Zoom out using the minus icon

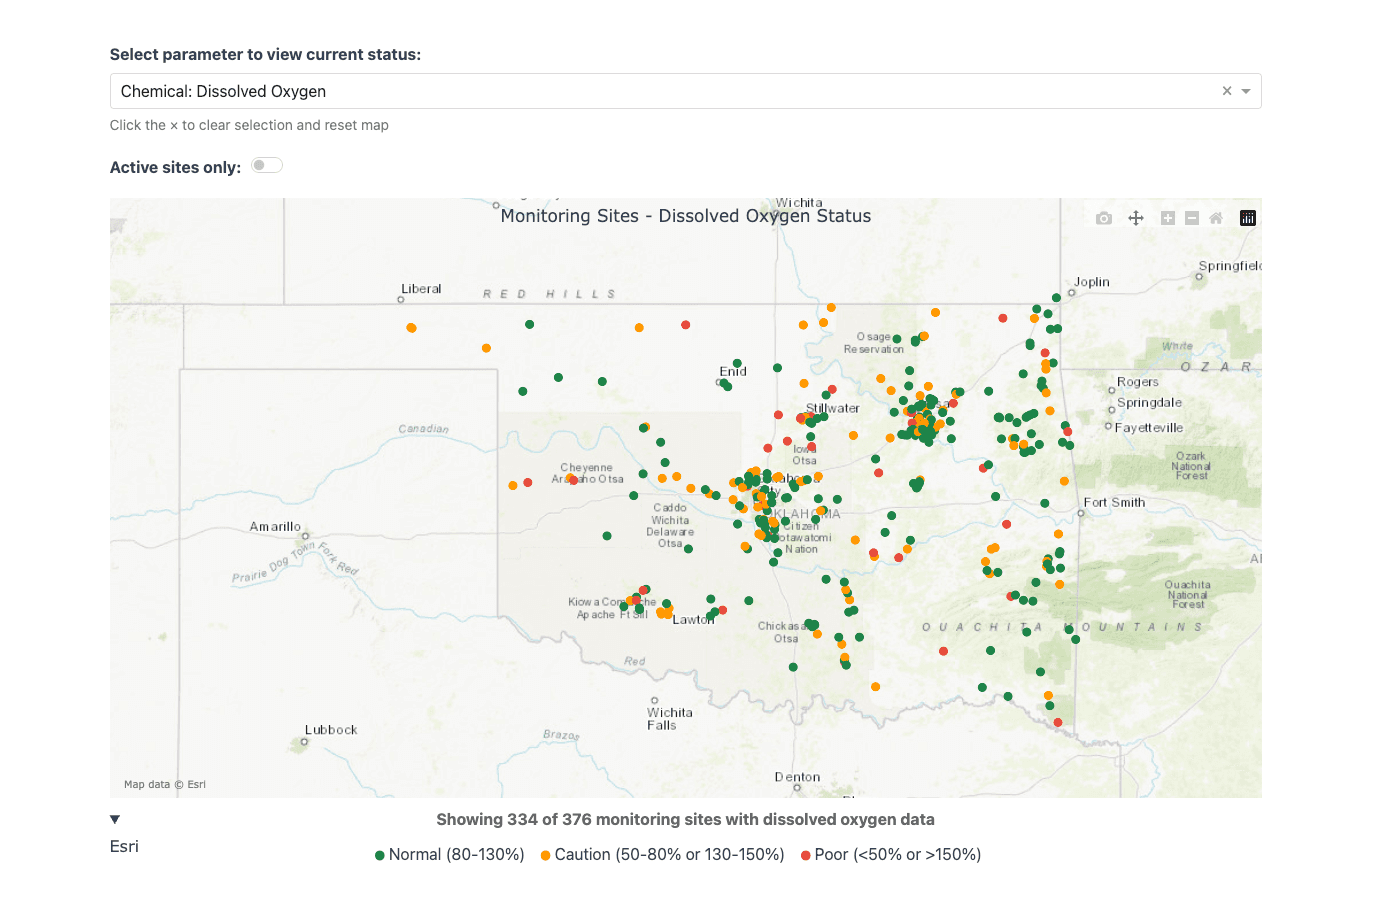pos(1192,218)
